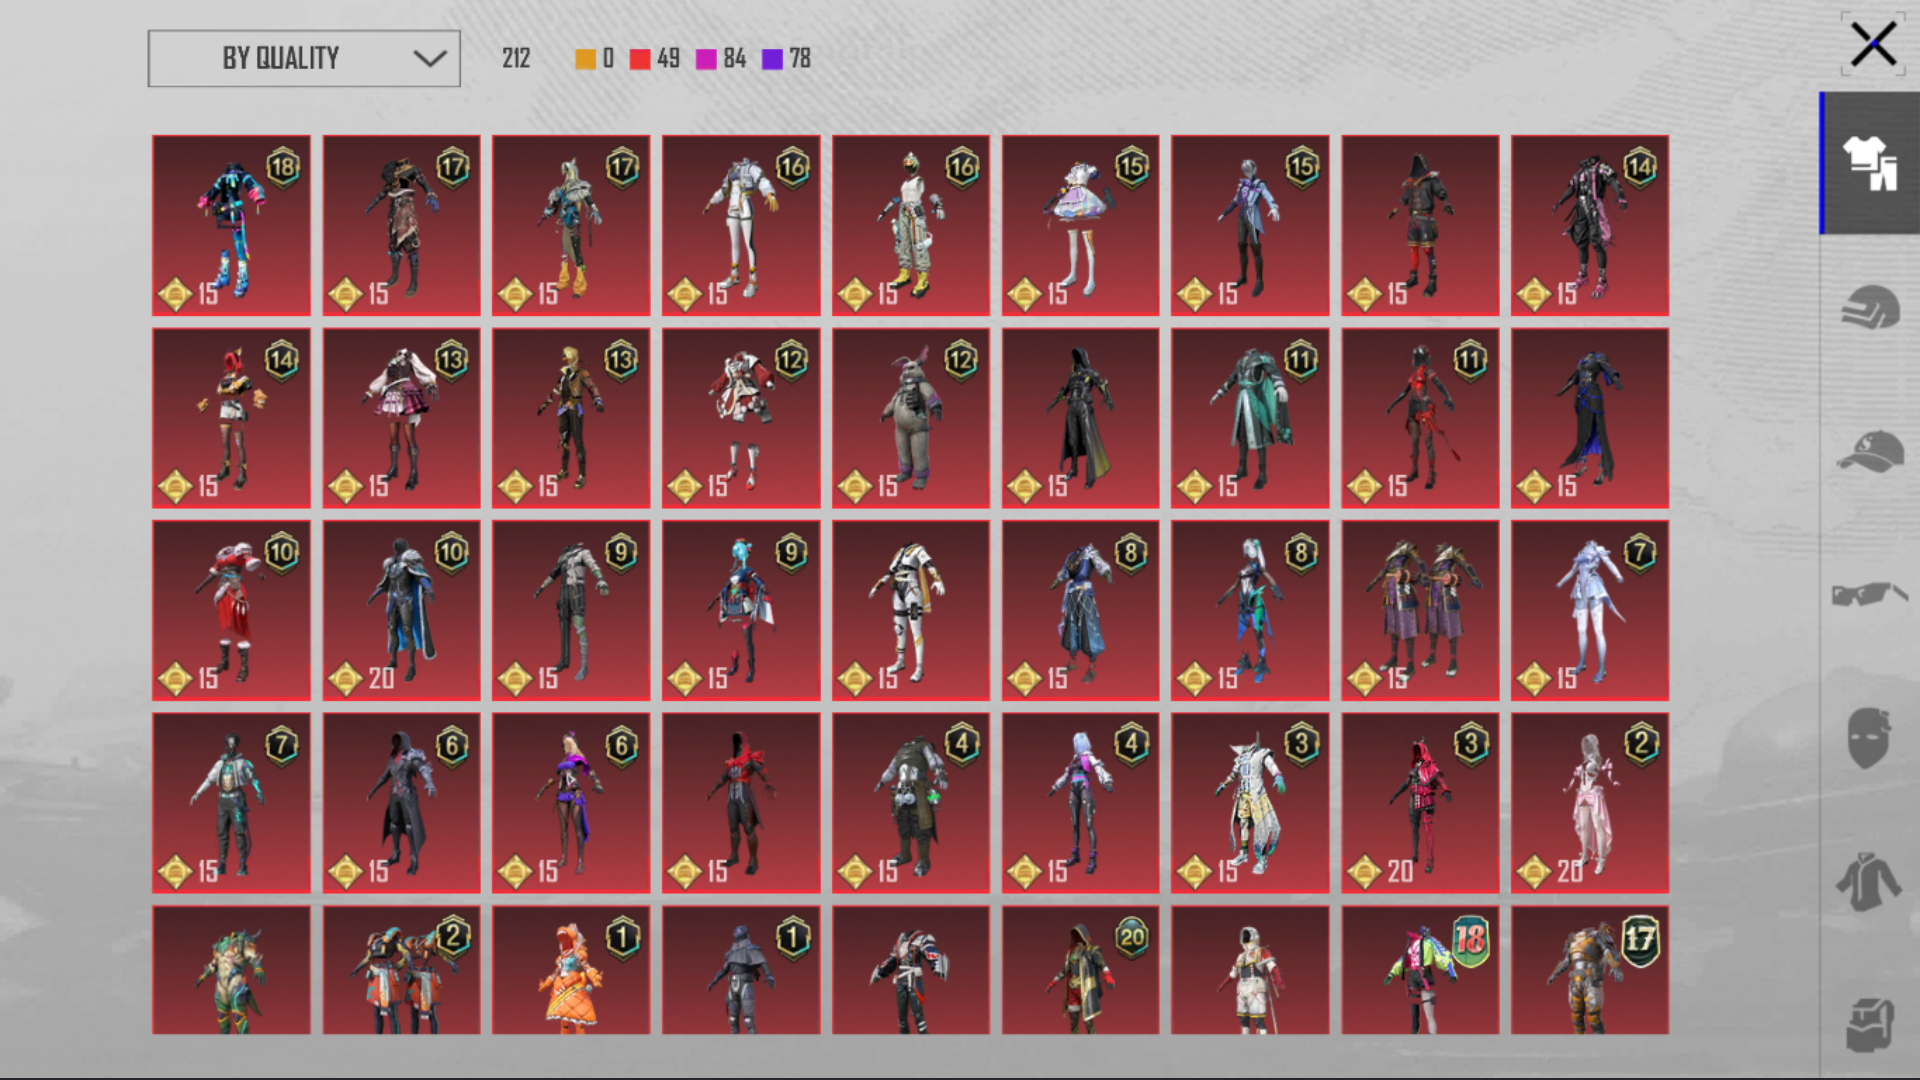
Task: Select the paired orange outfit set level 2
Action: [x=401, y=970]
